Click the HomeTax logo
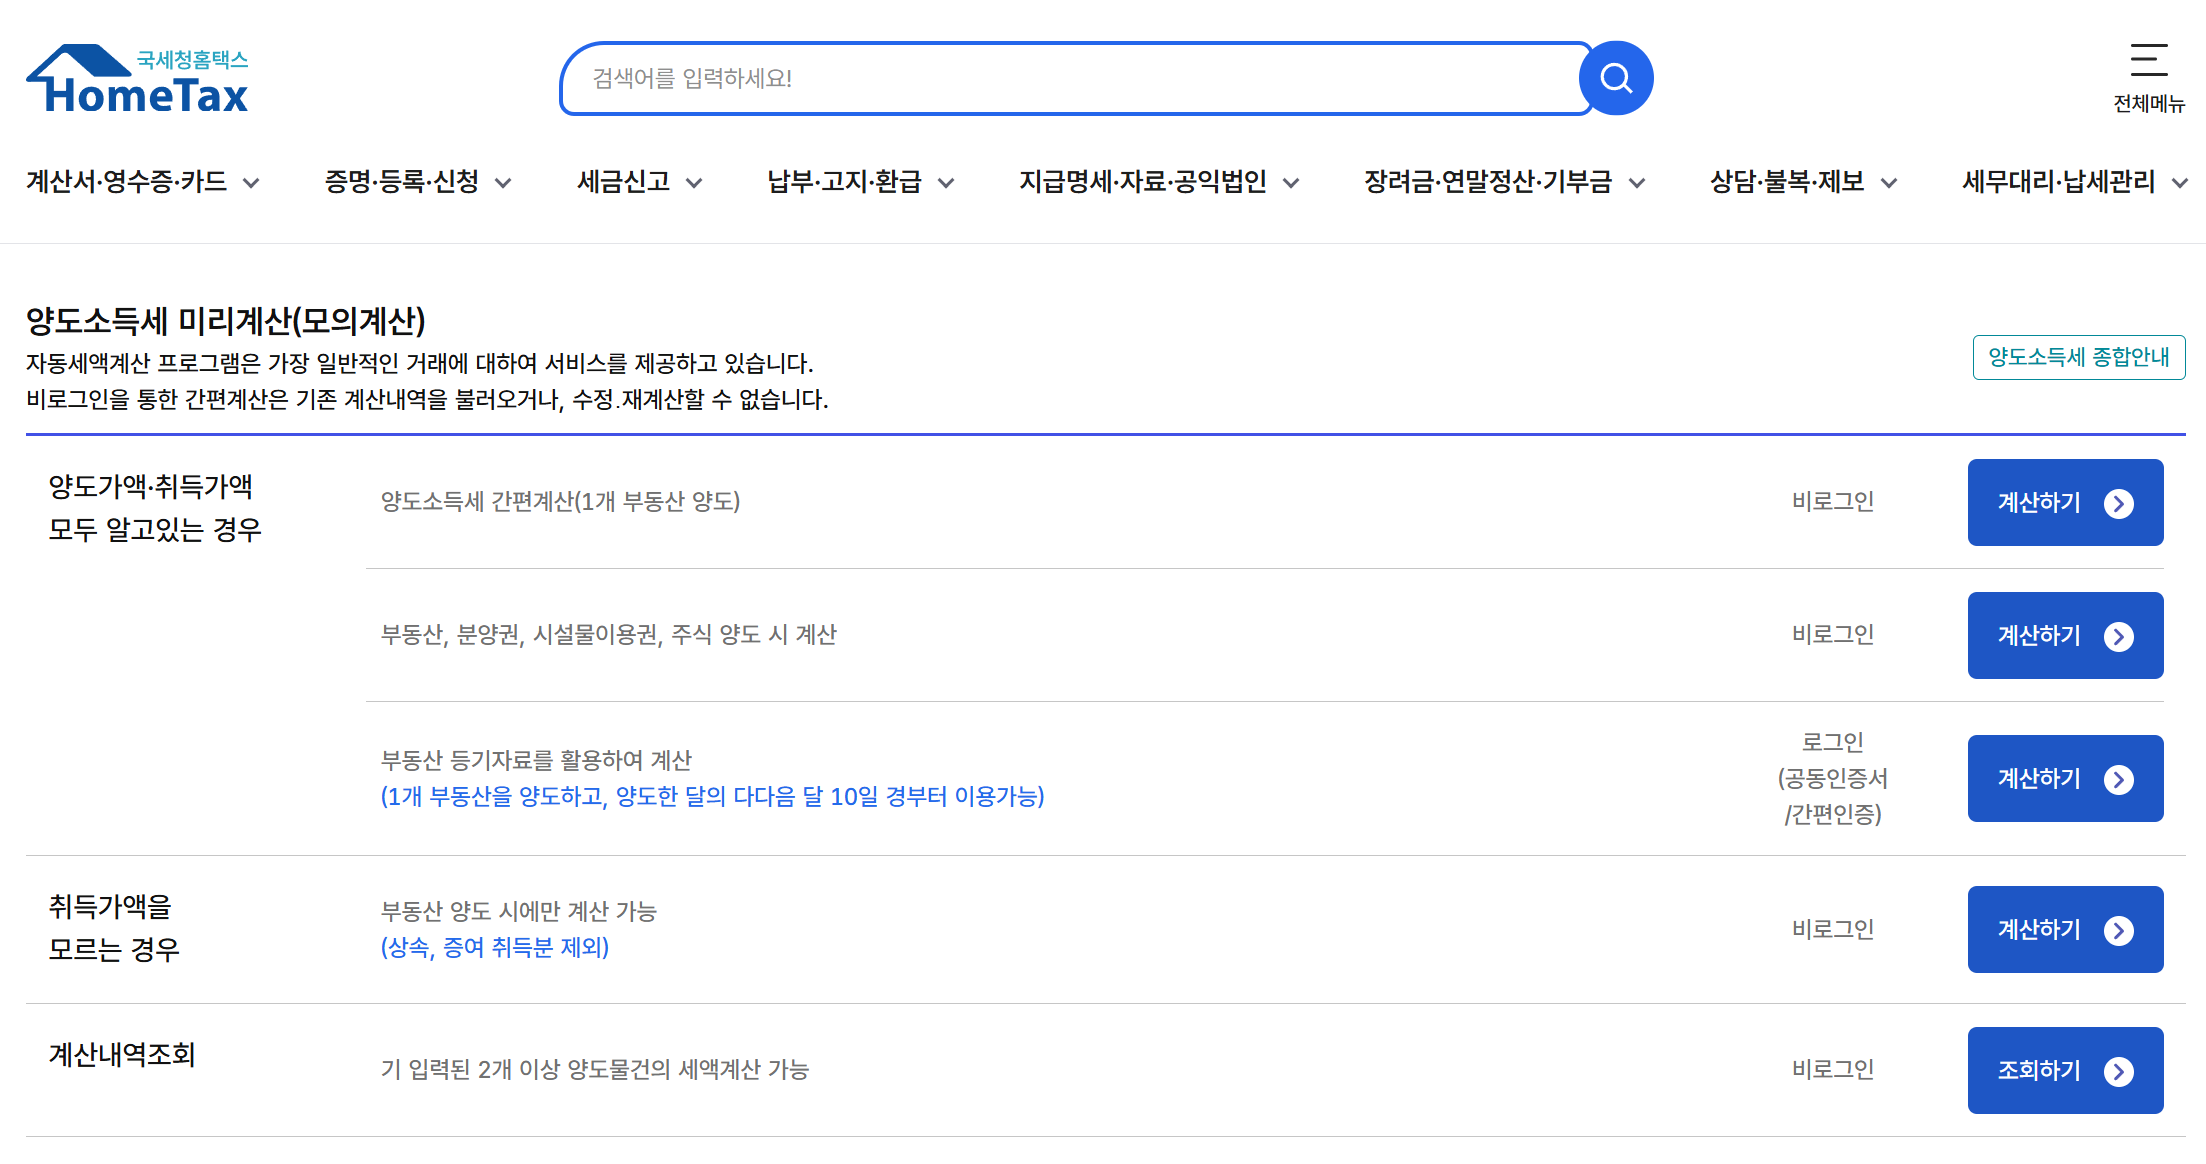The width and height of the screenshot is (2206, 1164). pyautogui.click(x=138, y=79)
